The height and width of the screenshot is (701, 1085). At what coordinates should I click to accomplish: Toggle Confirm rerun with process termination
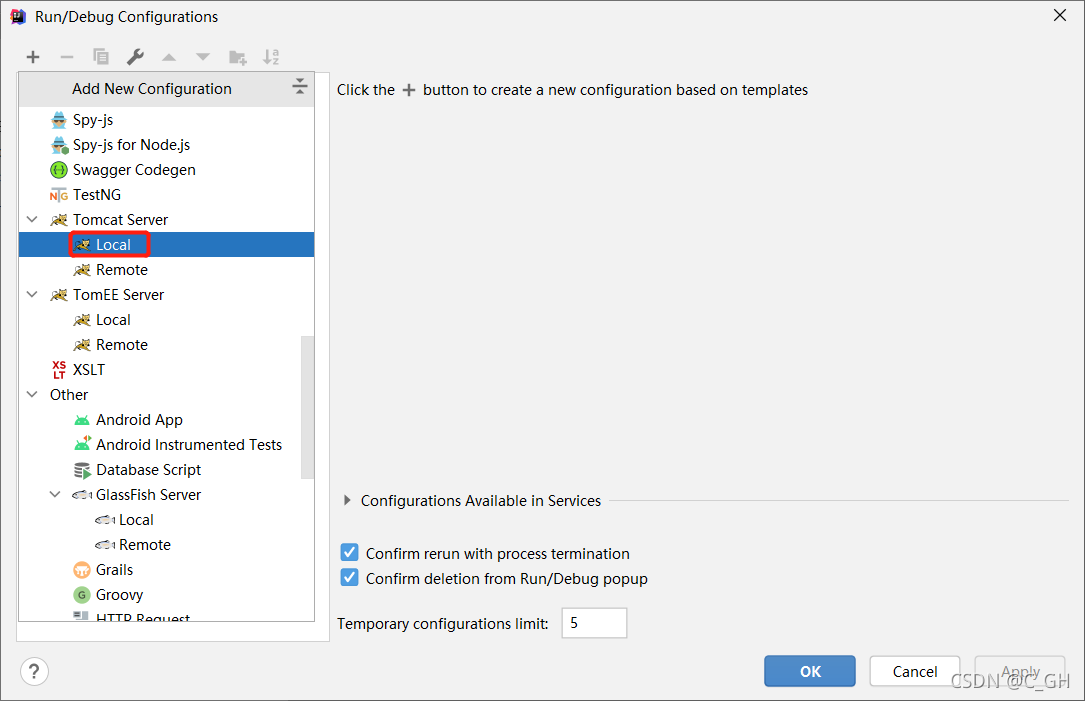349,552
